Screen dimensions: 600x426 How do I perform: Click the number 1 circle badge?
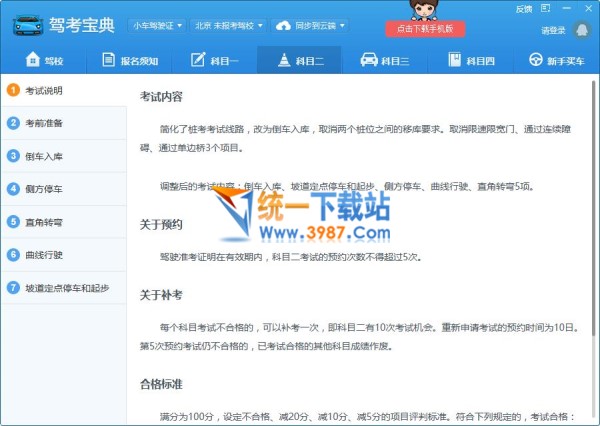pos(13,90)
